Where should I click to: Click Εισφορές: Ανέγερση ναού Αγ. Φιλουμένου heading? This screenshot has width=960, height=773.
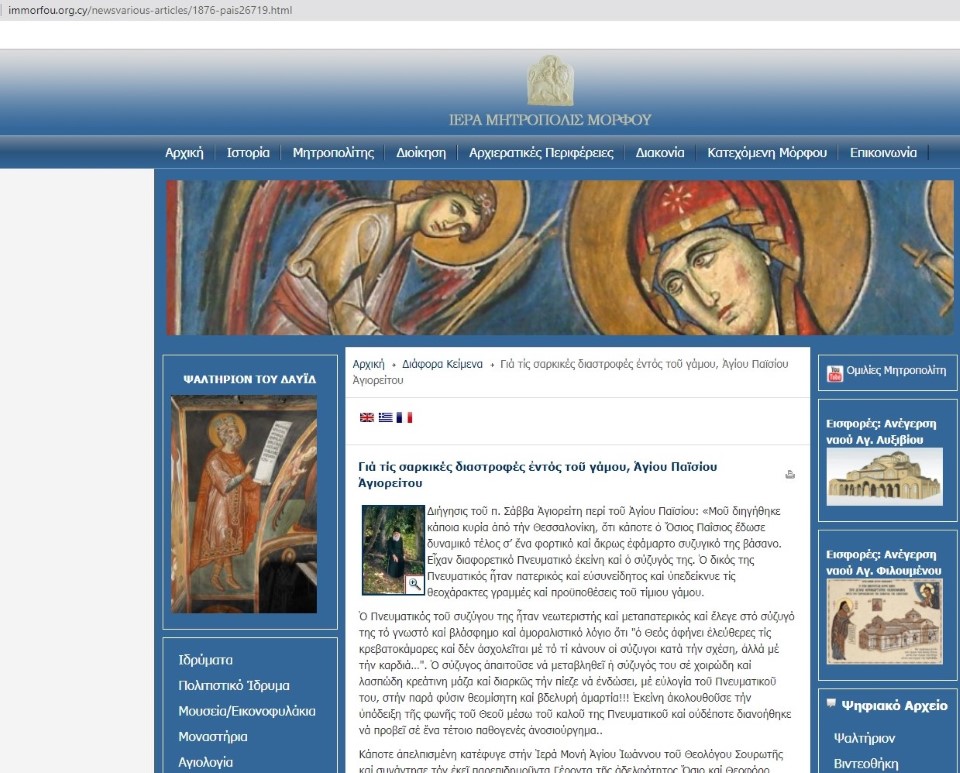coord(883,562)
